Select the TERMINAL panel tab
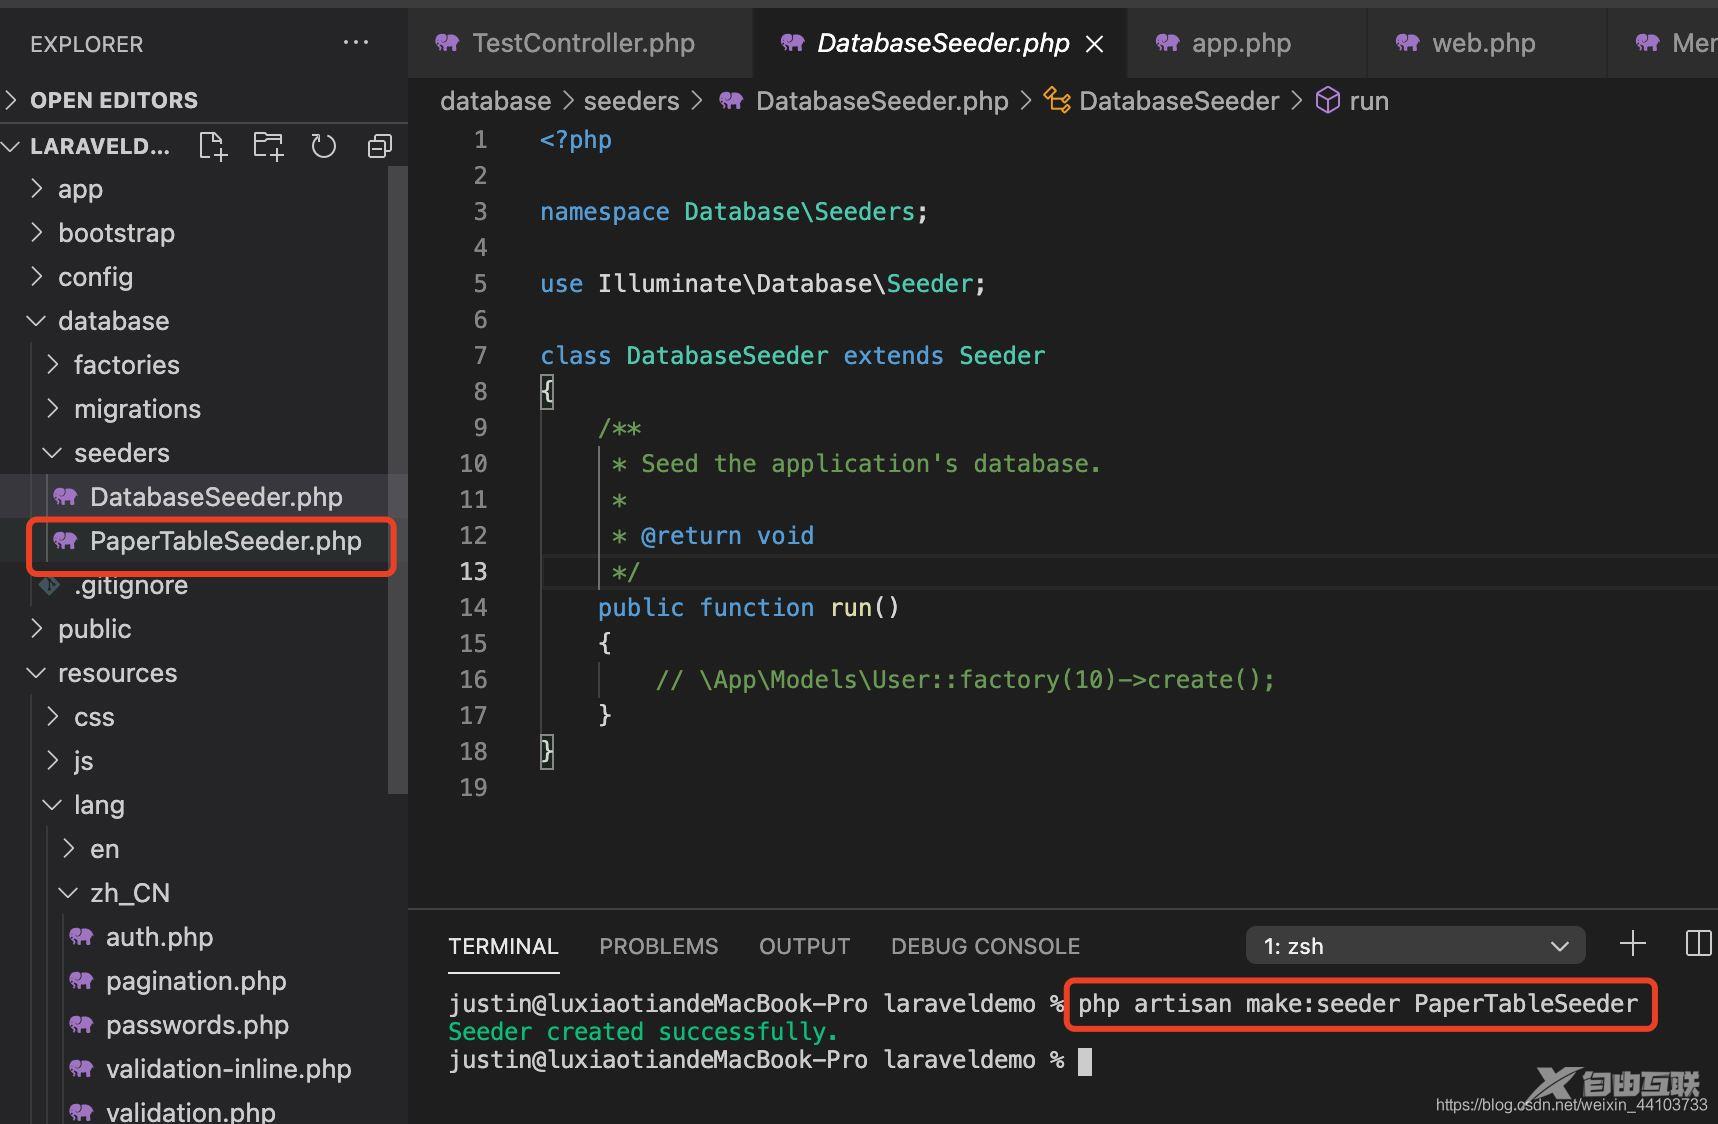The width and height of the screenshot is (1718, 1124). point(503,946)
